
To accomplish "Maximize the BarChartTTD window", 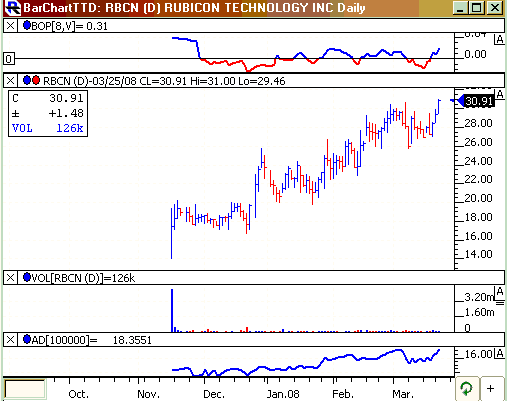I will tap(477, 8).
